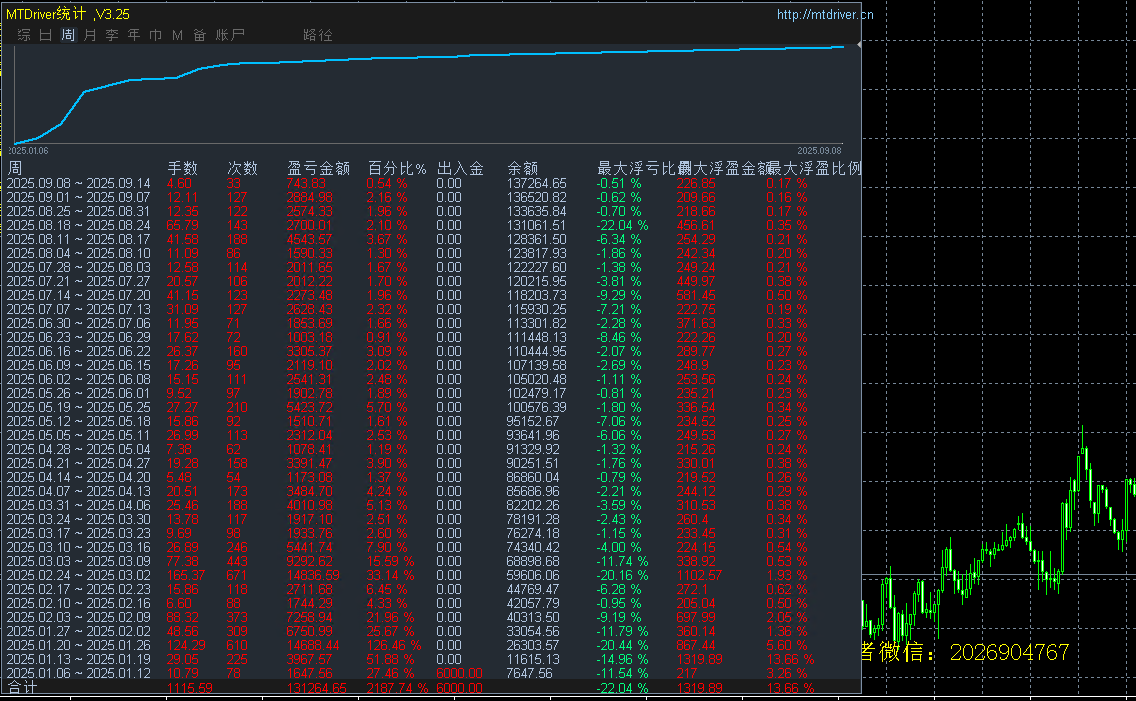This screenshot has width=1136, height=701.
Task: Select the 2025.02.24 ~ 2025.03.02 week row
Action: (78, 575)
